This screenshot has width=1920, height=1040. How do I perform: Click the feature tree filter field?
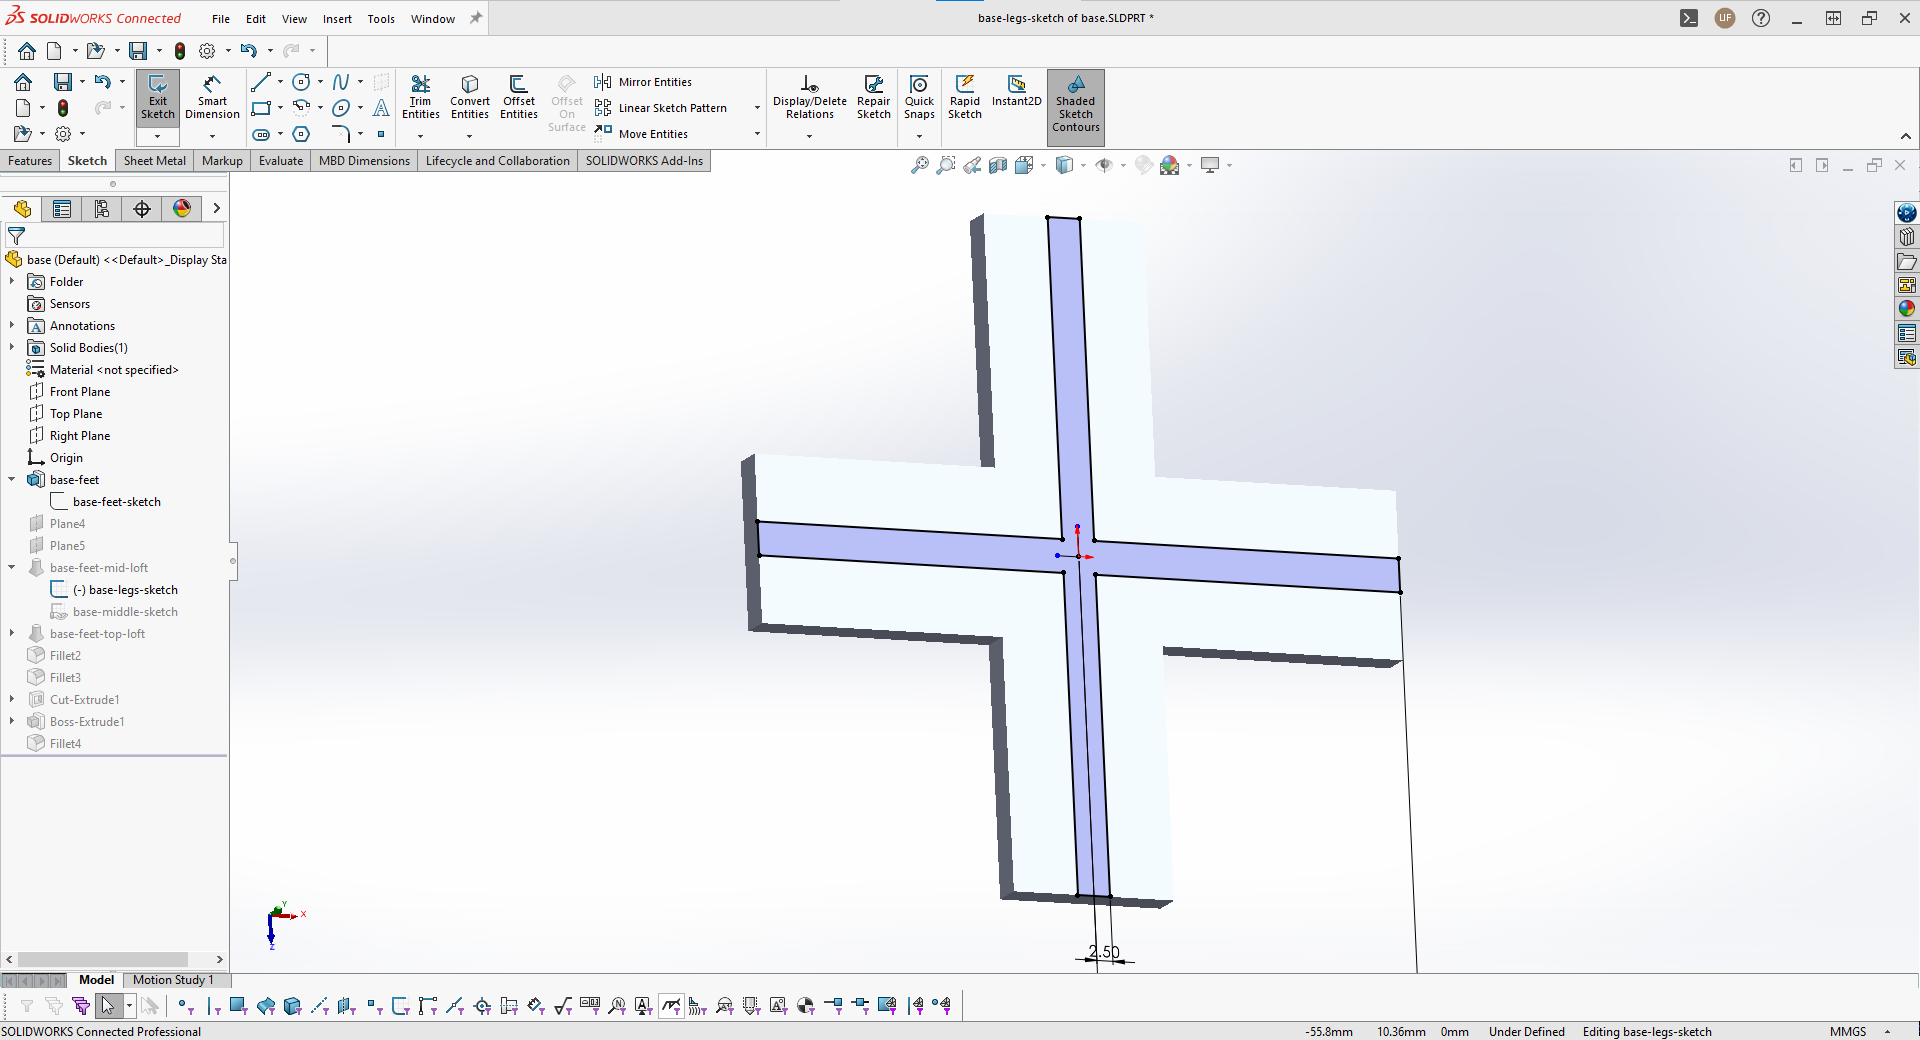pos(114,236)
